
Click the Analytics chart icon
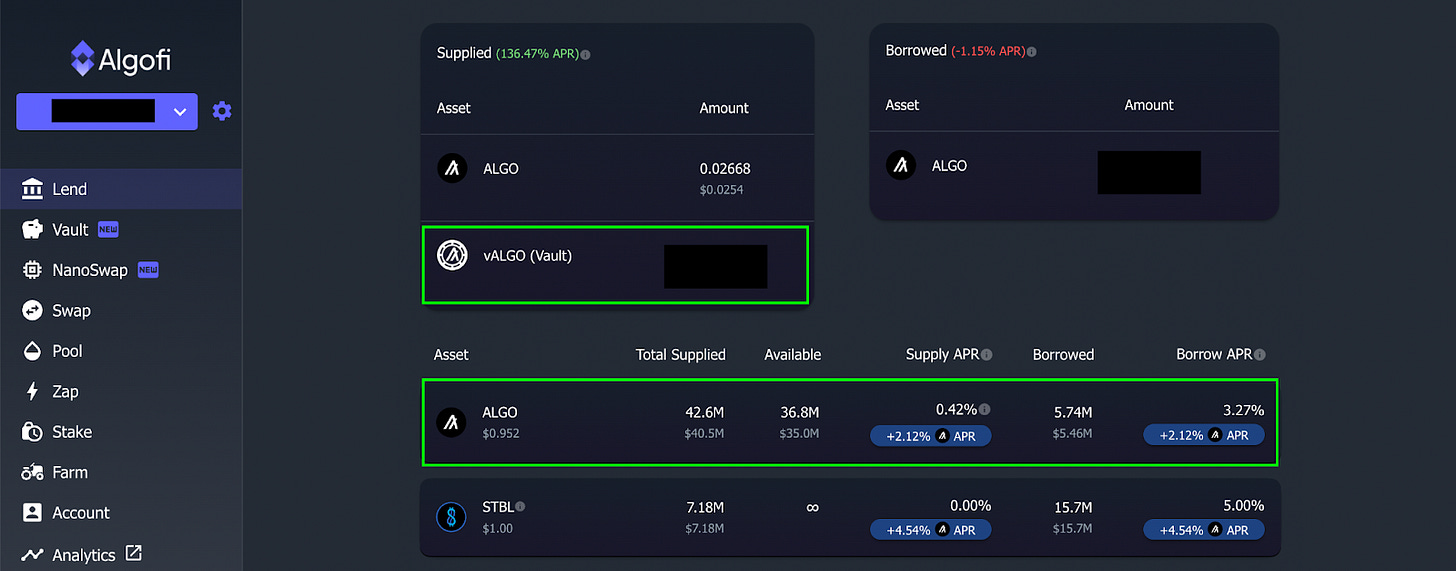[x=32, y=554]
